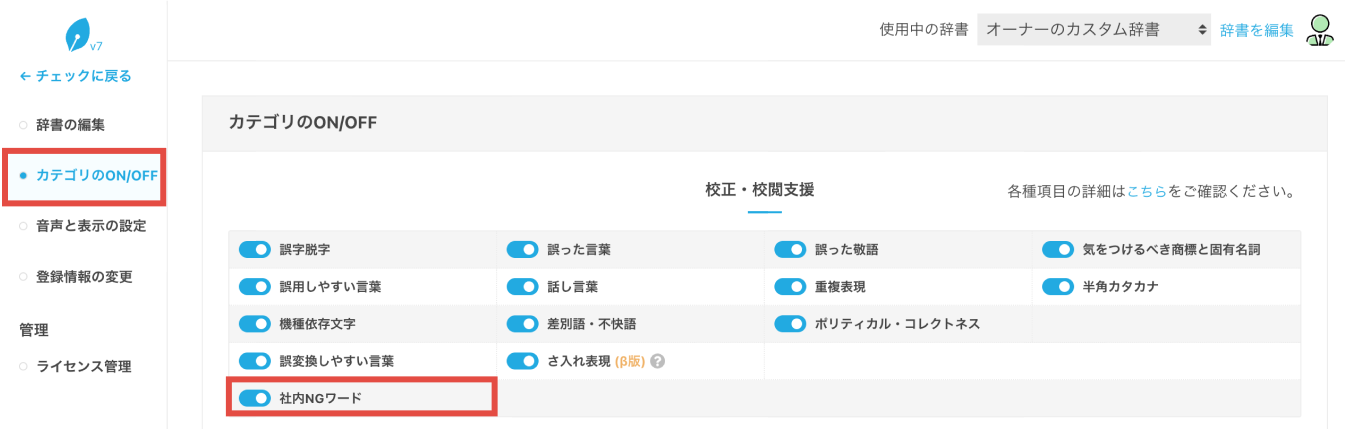Screen dimensions: 1362x429
Task: Select the 校正・校閲支援 tab
Action: [x=759, y=190]
